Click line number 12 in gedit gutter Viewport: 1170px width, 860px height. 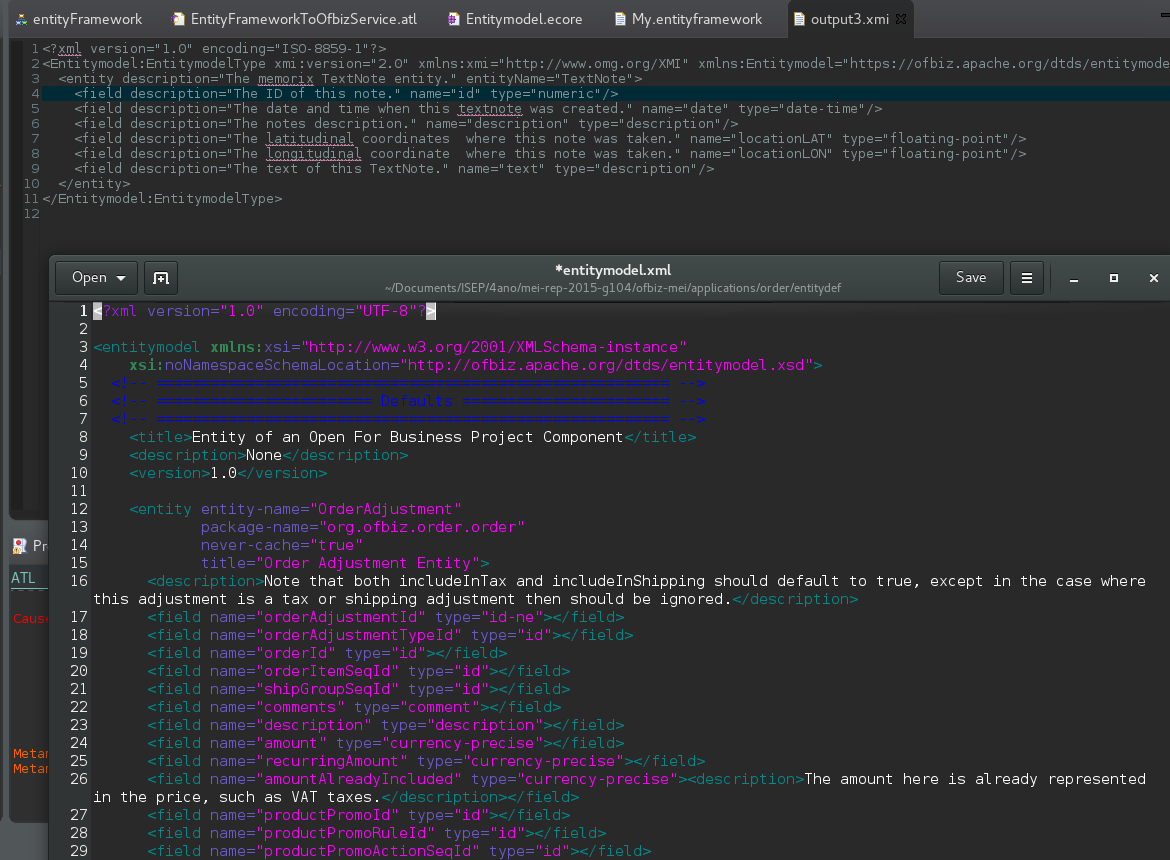[x=79, y=509]
